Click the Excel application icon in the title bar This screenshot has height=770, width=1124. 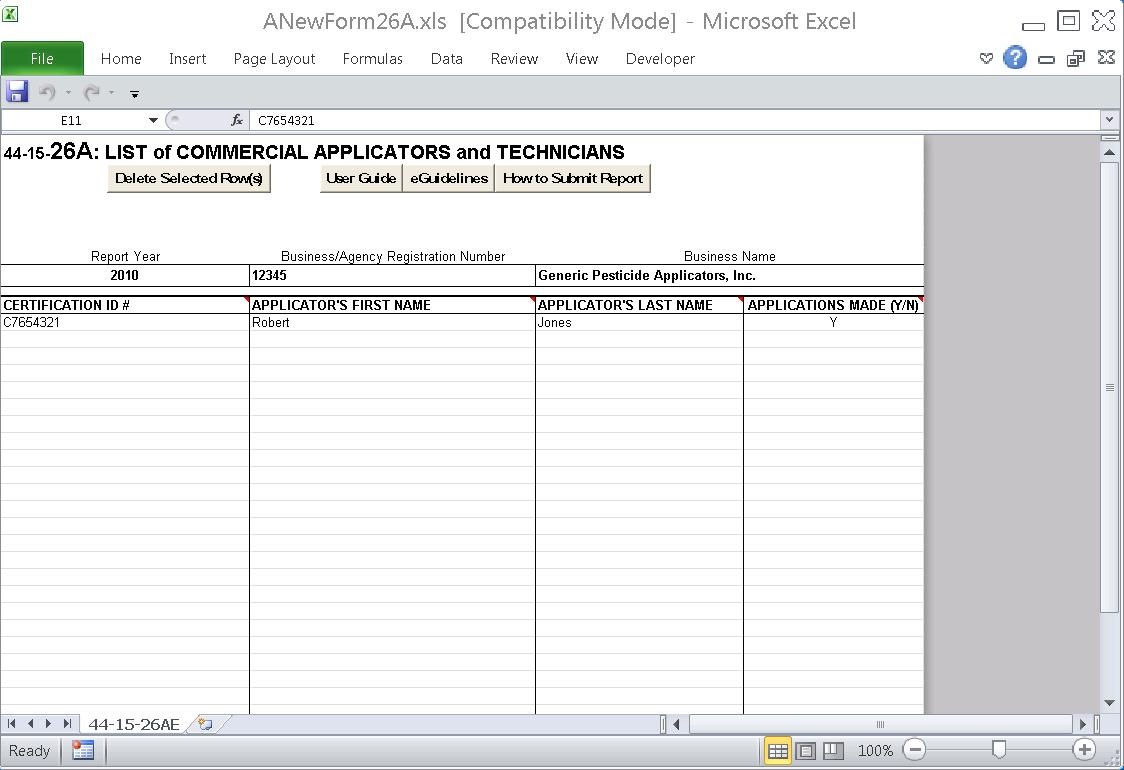point(10,14)
